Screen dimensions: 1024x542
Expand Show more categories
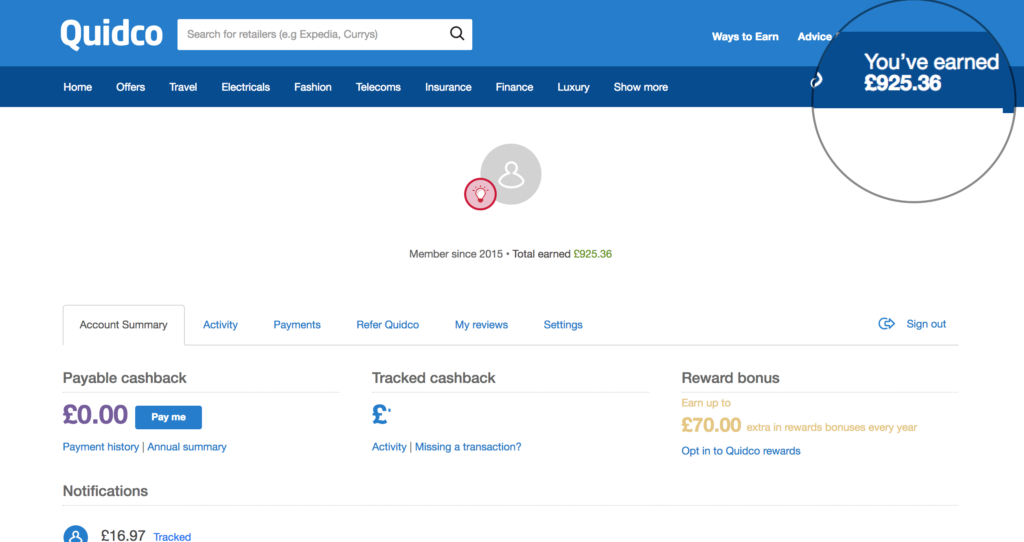click(641, 87)
